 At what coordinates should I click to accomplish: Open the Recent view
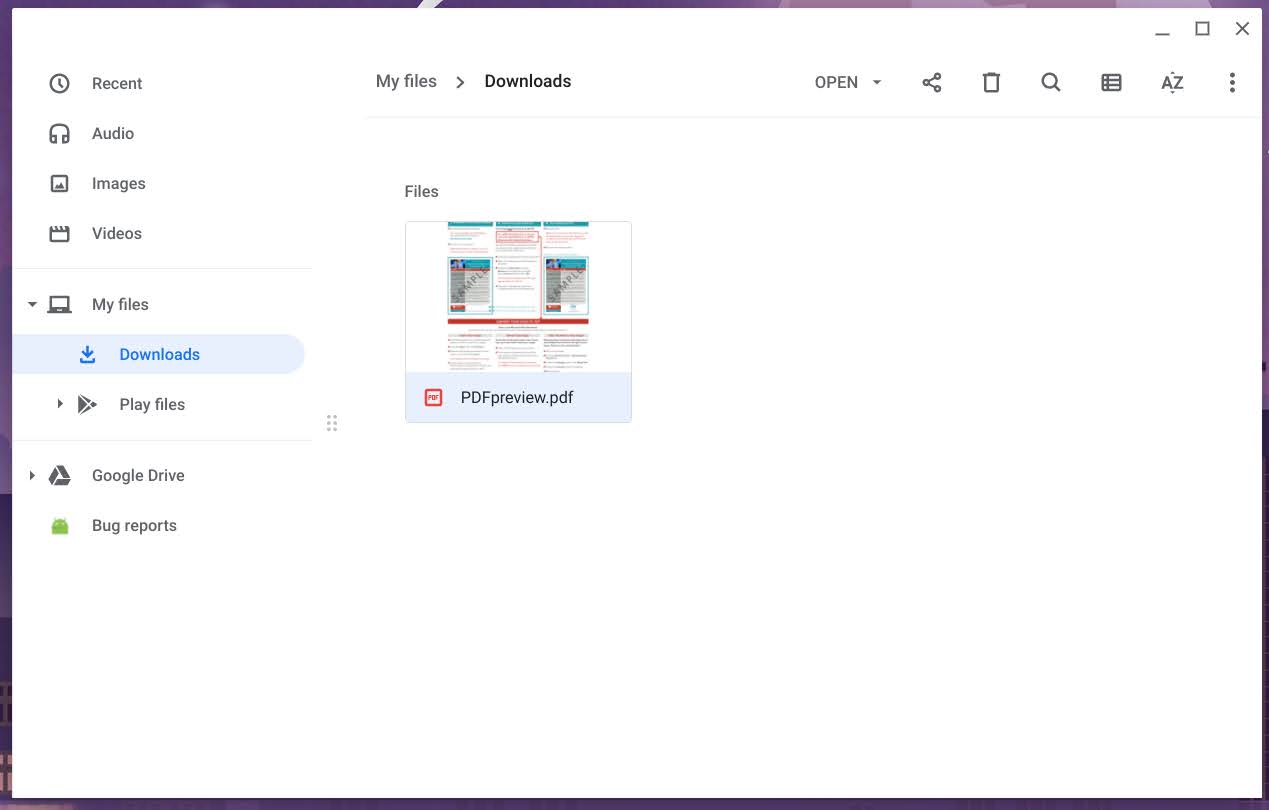coord(117,83)
